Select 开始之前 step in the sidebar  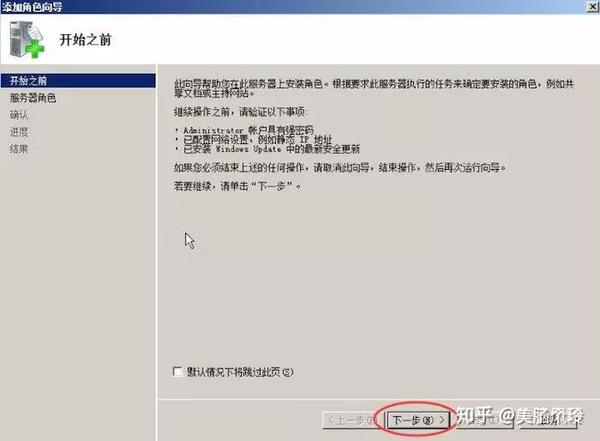[78, 81]
